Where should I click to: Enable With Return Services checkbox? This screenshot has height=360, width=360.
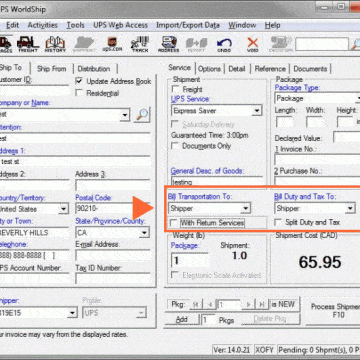174,223
